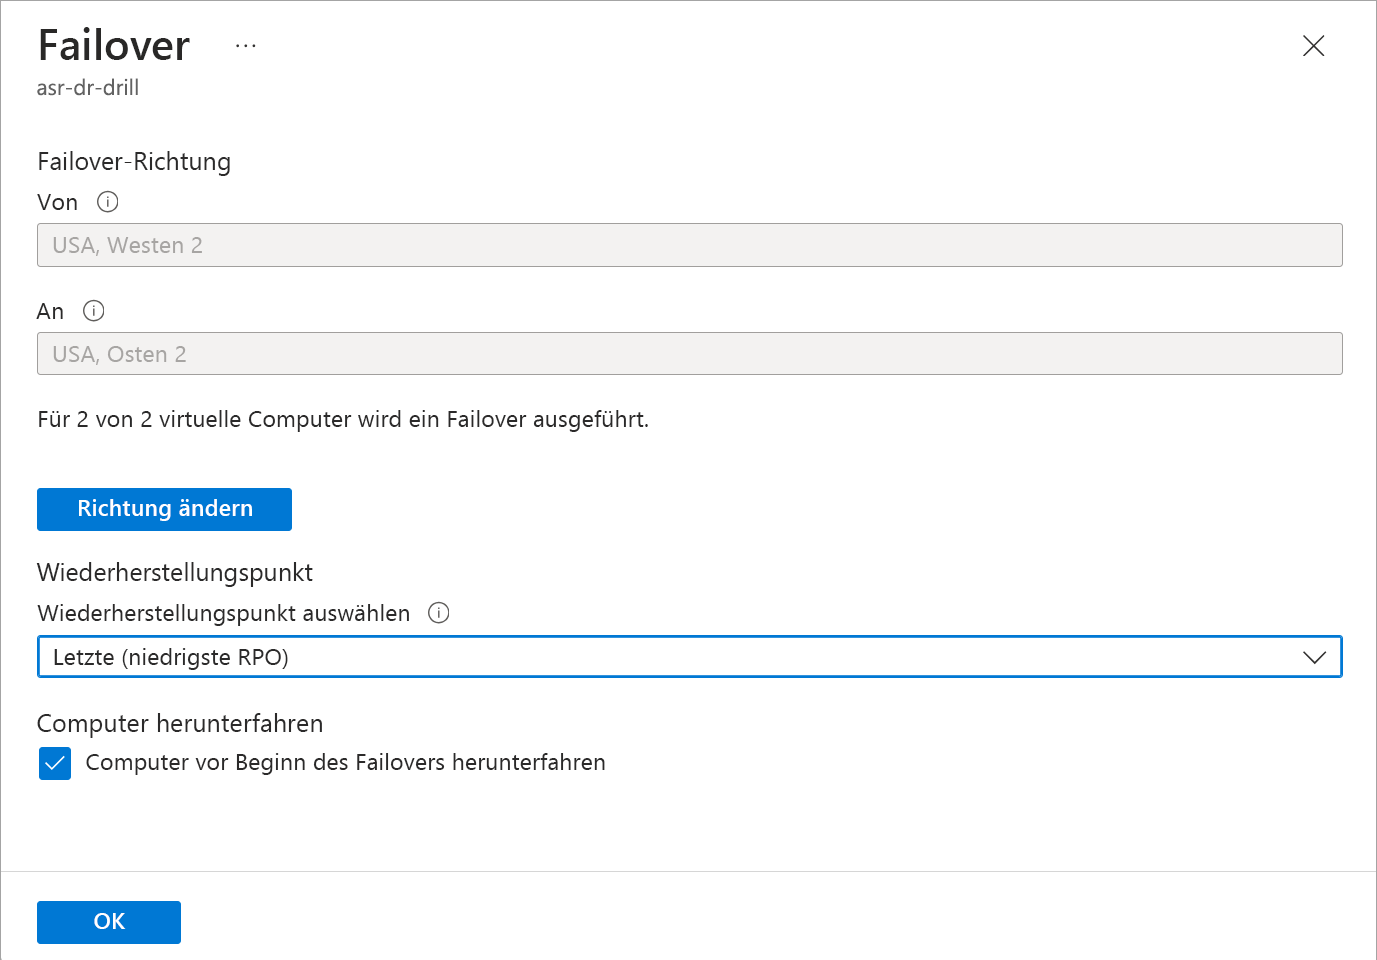Close the Failover panel
The image size is (1377, 960).
pyautogui.click(x=1313, y=46)
